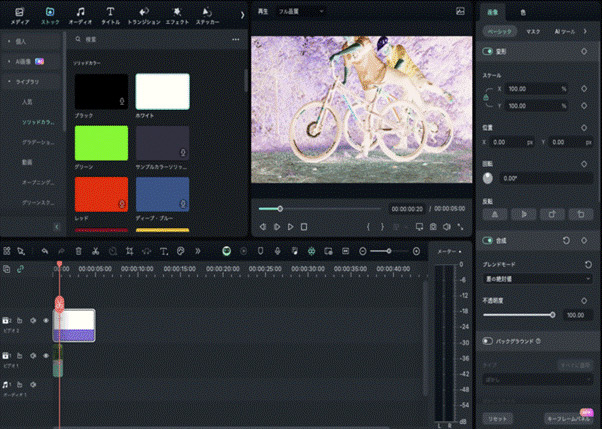Open the タイトル (Titles) icon

click(110, 13)
